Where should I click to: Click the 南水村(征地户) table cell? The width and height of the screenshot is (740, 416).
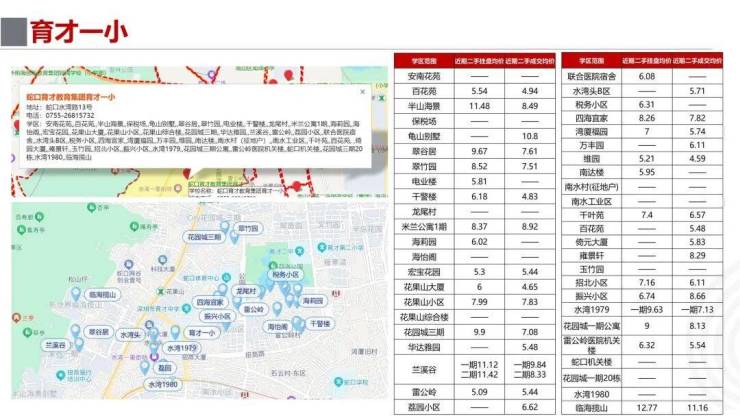click(x=591, y=187)
